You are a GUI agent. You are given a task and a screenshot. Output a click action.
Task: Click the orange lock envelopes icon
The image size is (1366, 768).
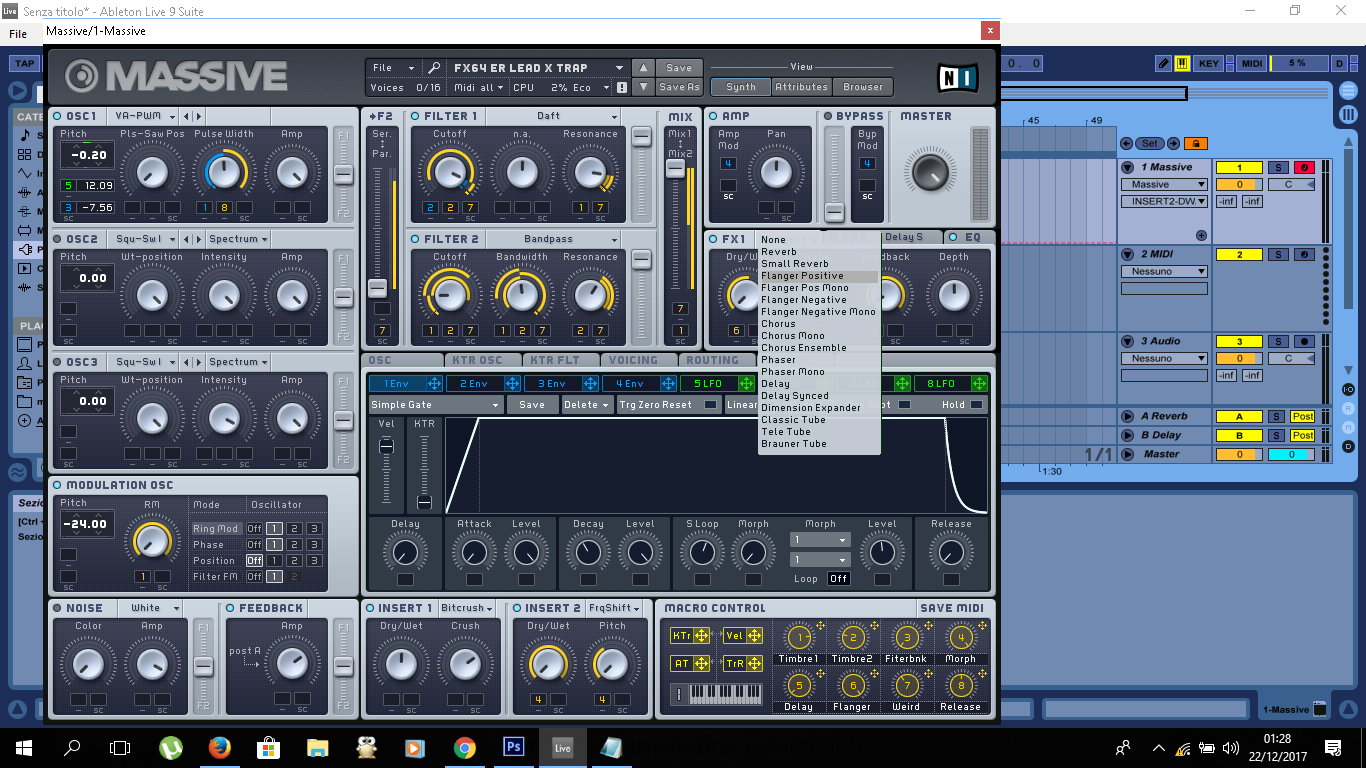click(1195, 143)
